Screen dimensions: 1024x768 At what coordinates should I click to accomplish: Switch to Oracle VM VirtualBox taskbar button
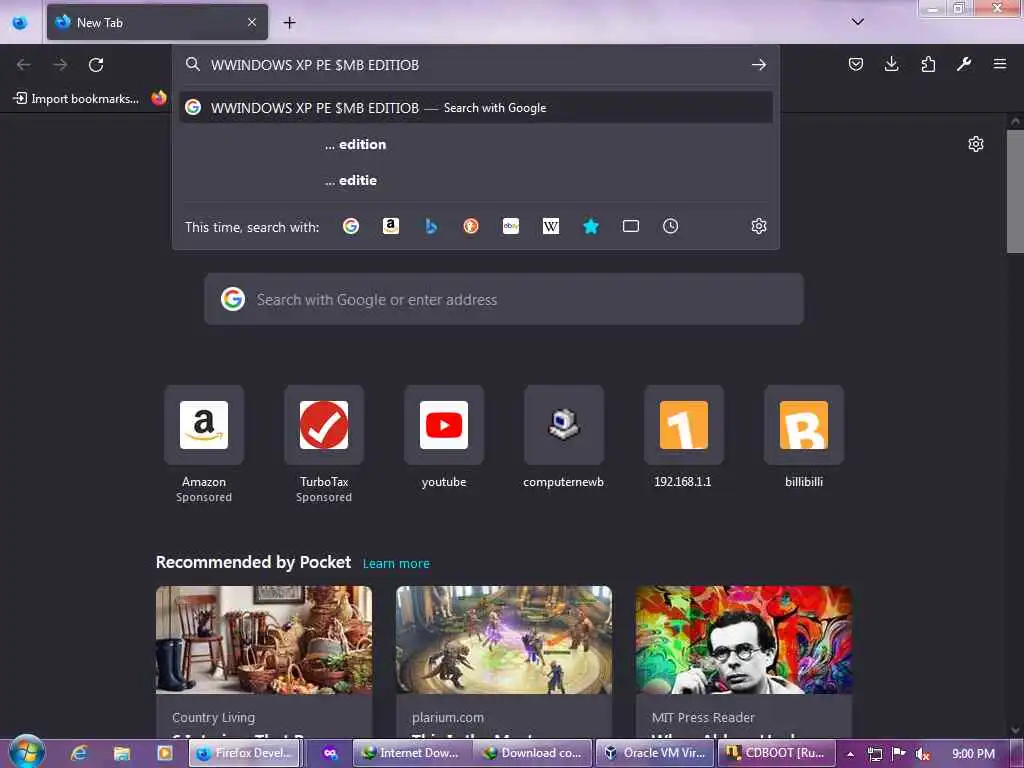tap(655, 753)
